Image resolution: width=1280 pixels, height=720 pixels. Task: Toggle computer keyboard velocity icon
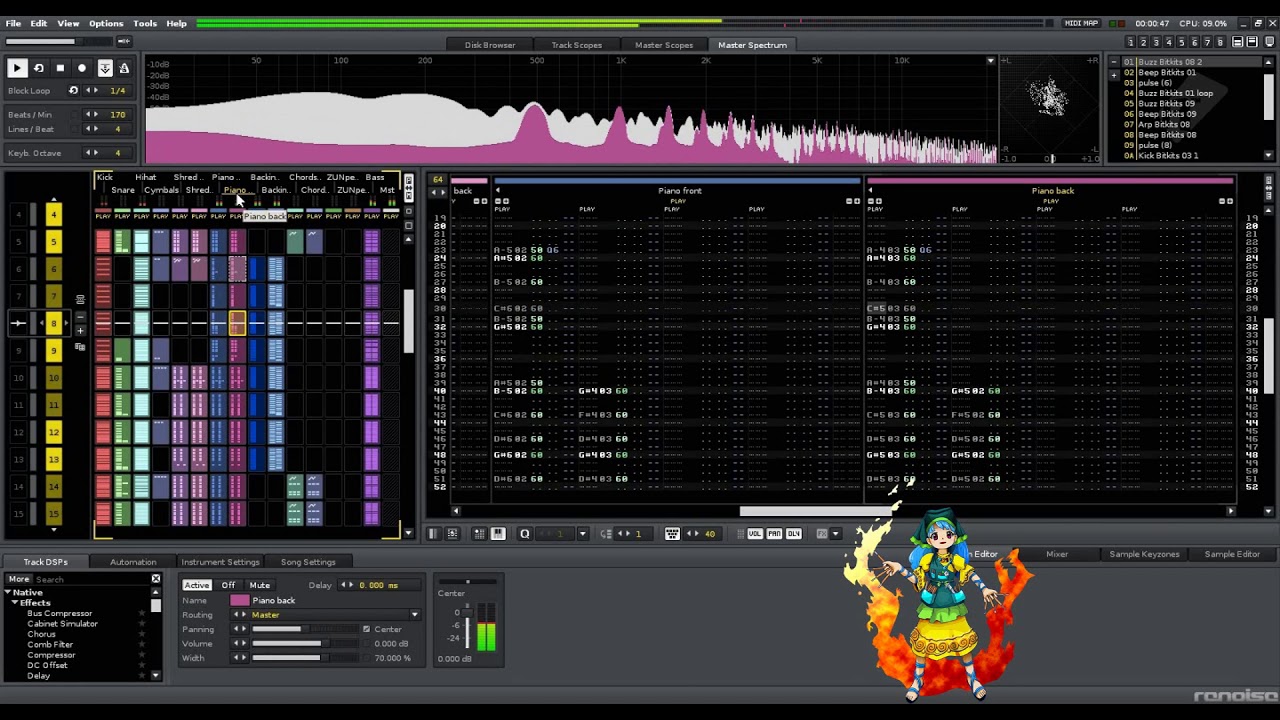(672, 534)
